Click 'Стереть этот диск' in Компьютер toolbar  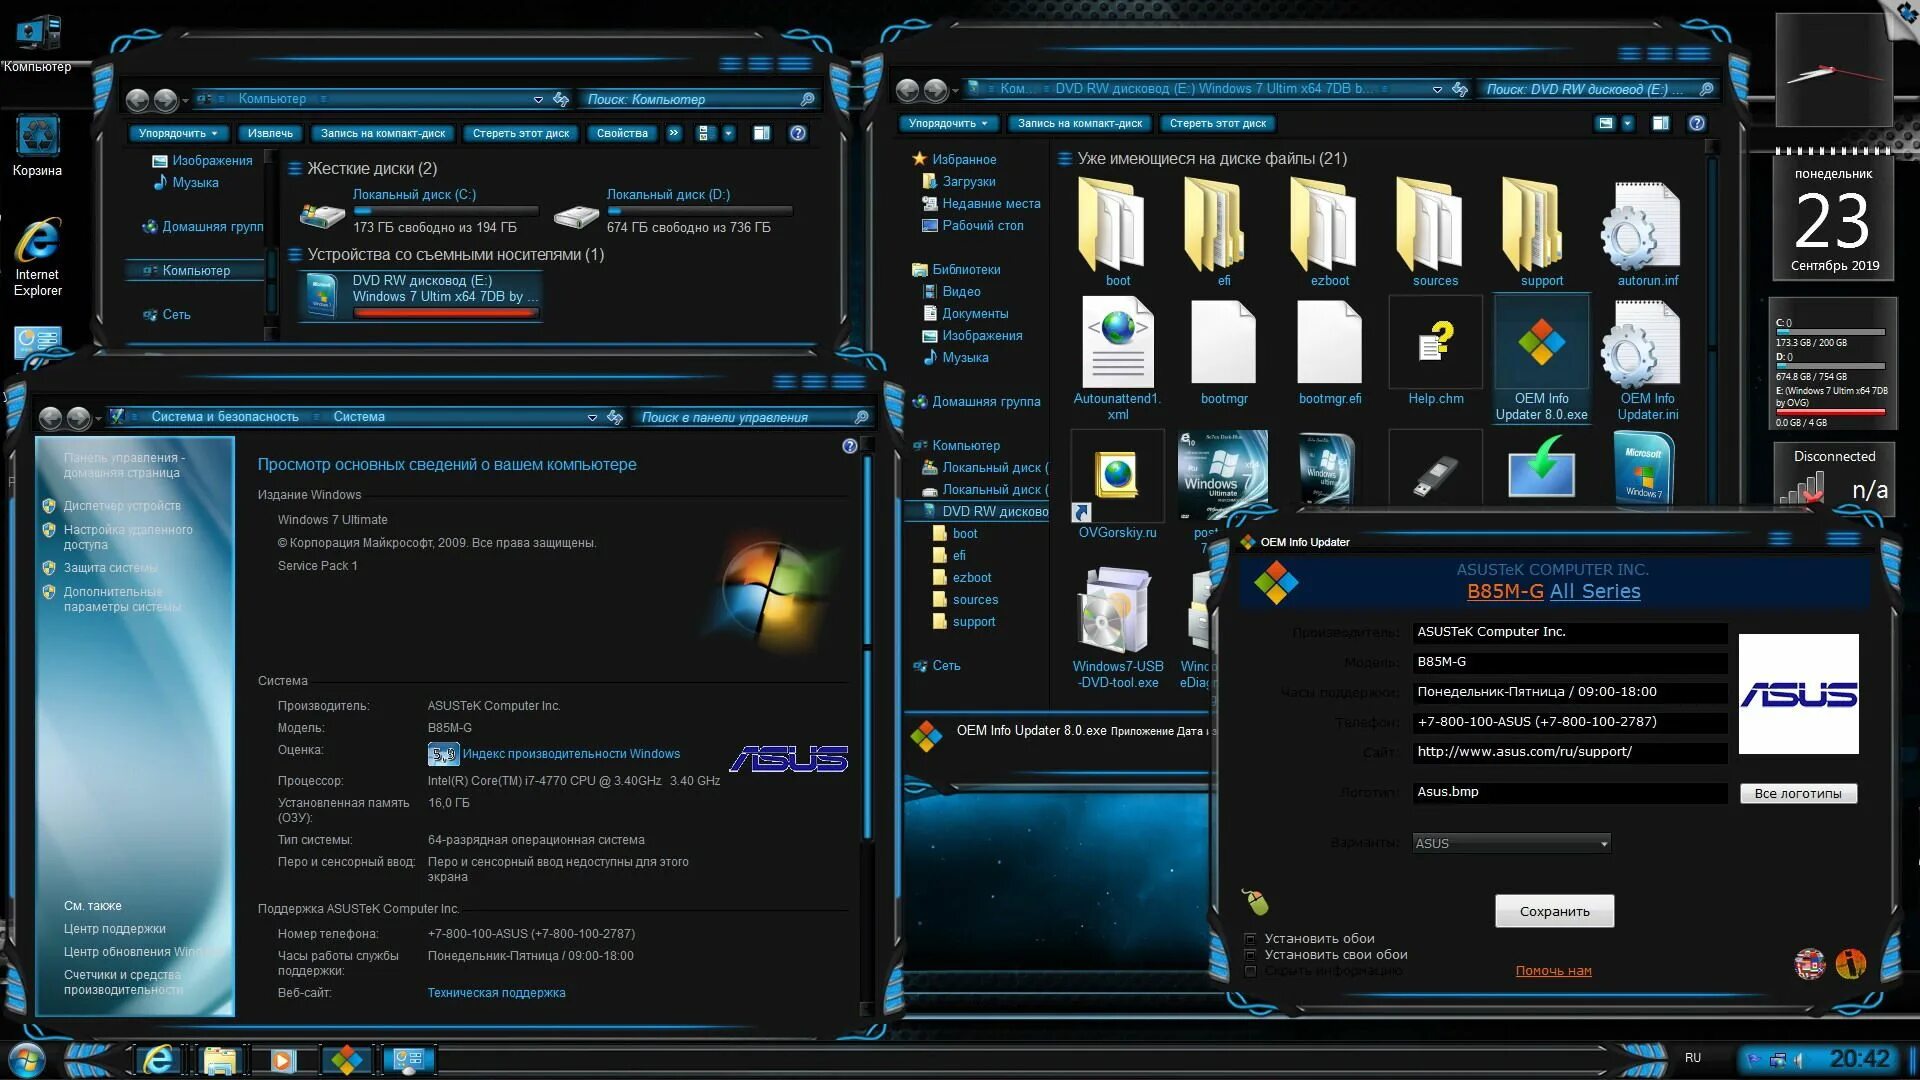point(521,133)
